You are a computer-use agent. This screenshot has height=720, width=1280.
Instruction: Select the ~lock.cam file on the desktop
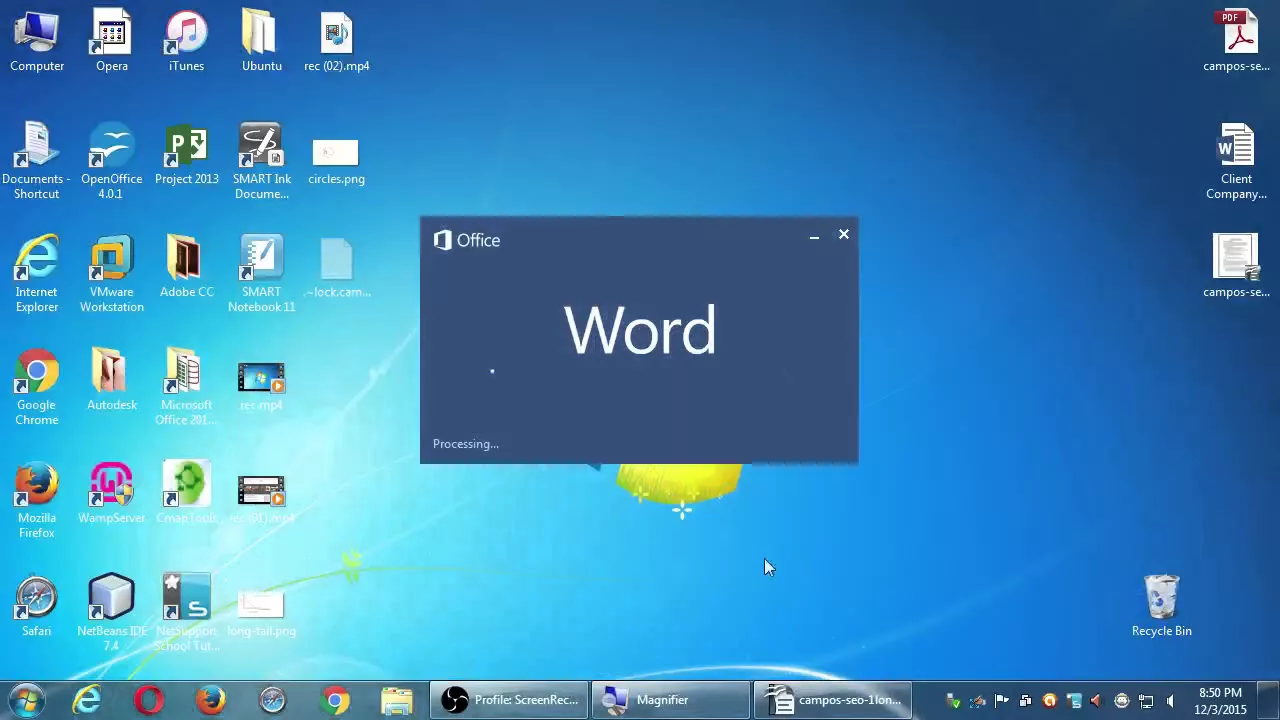pyautogui.click(x=337, y=266)
